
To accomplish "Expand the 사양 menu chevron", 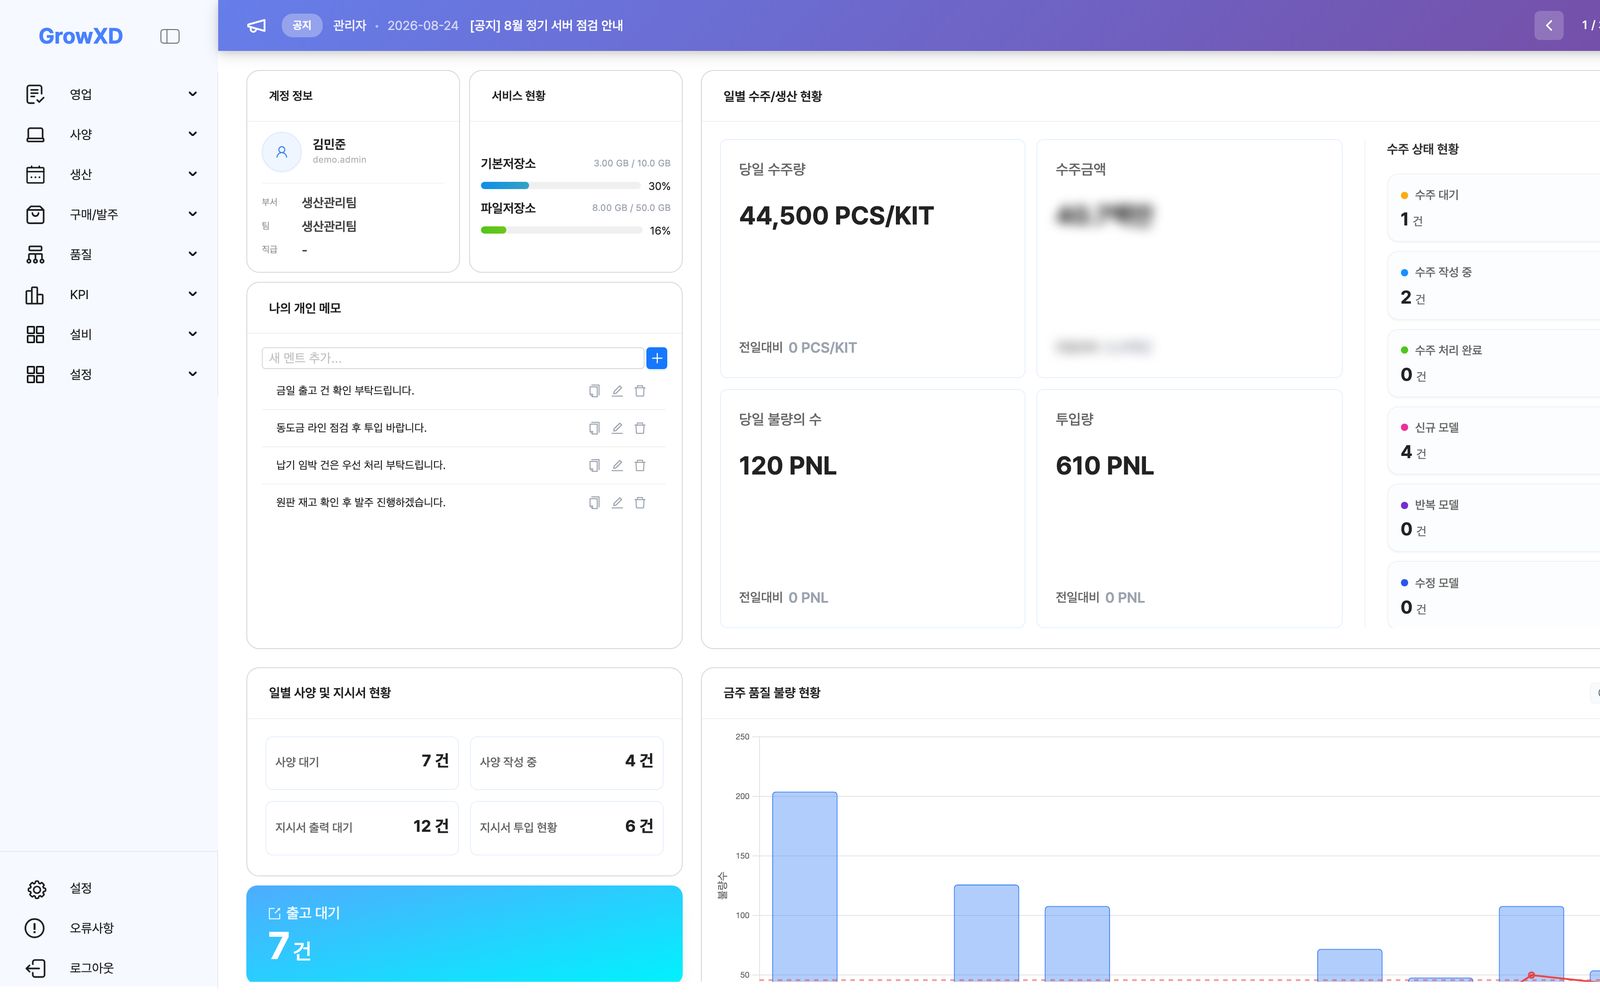I will (x=193, y=134).
